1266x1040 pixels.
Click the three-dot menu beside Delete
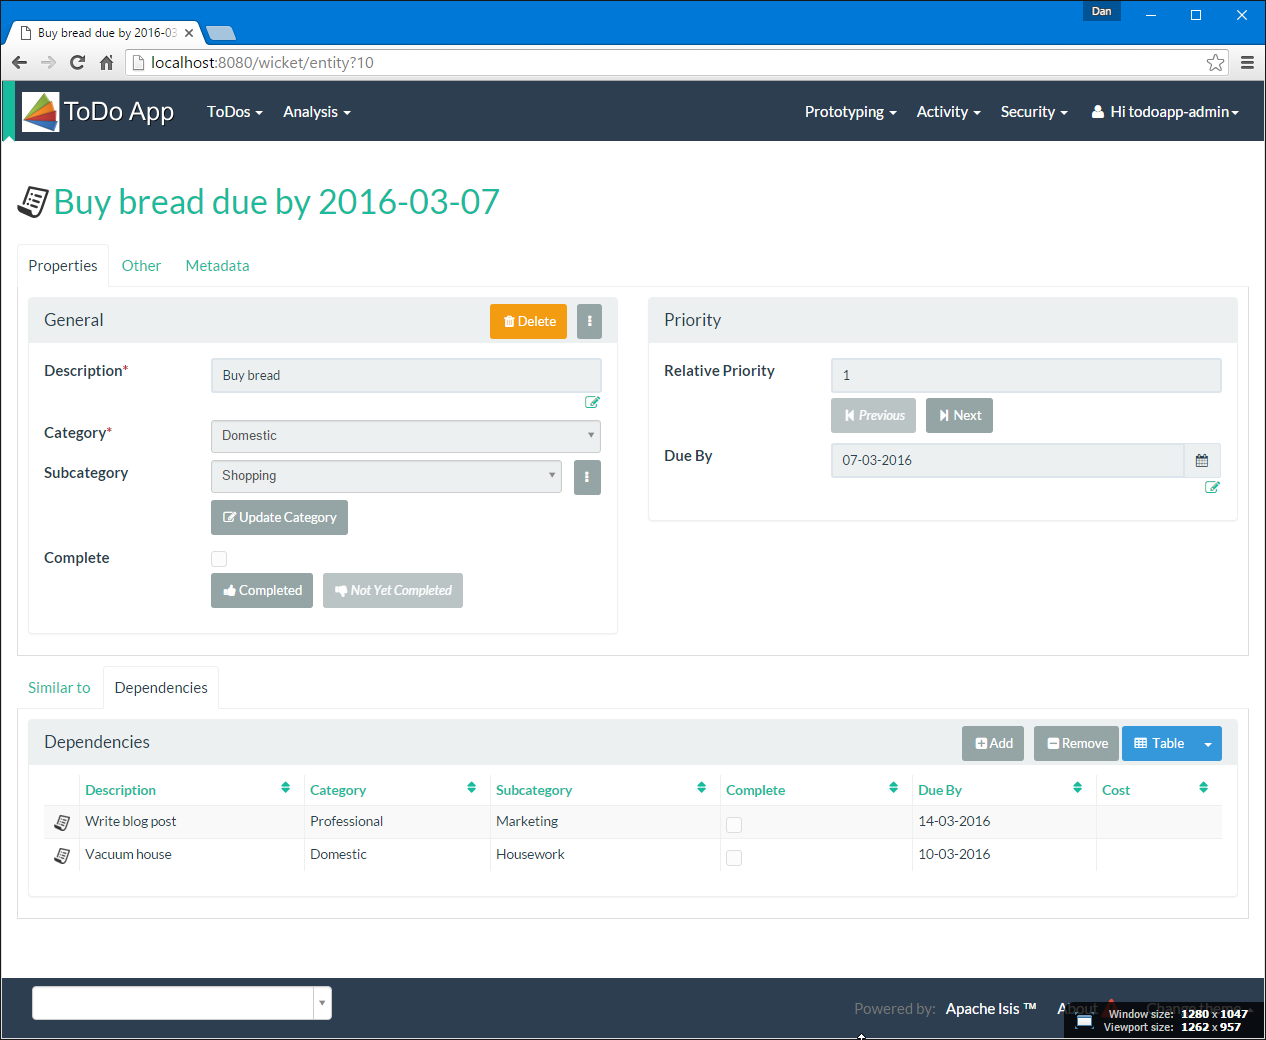(x=590, y=321)
